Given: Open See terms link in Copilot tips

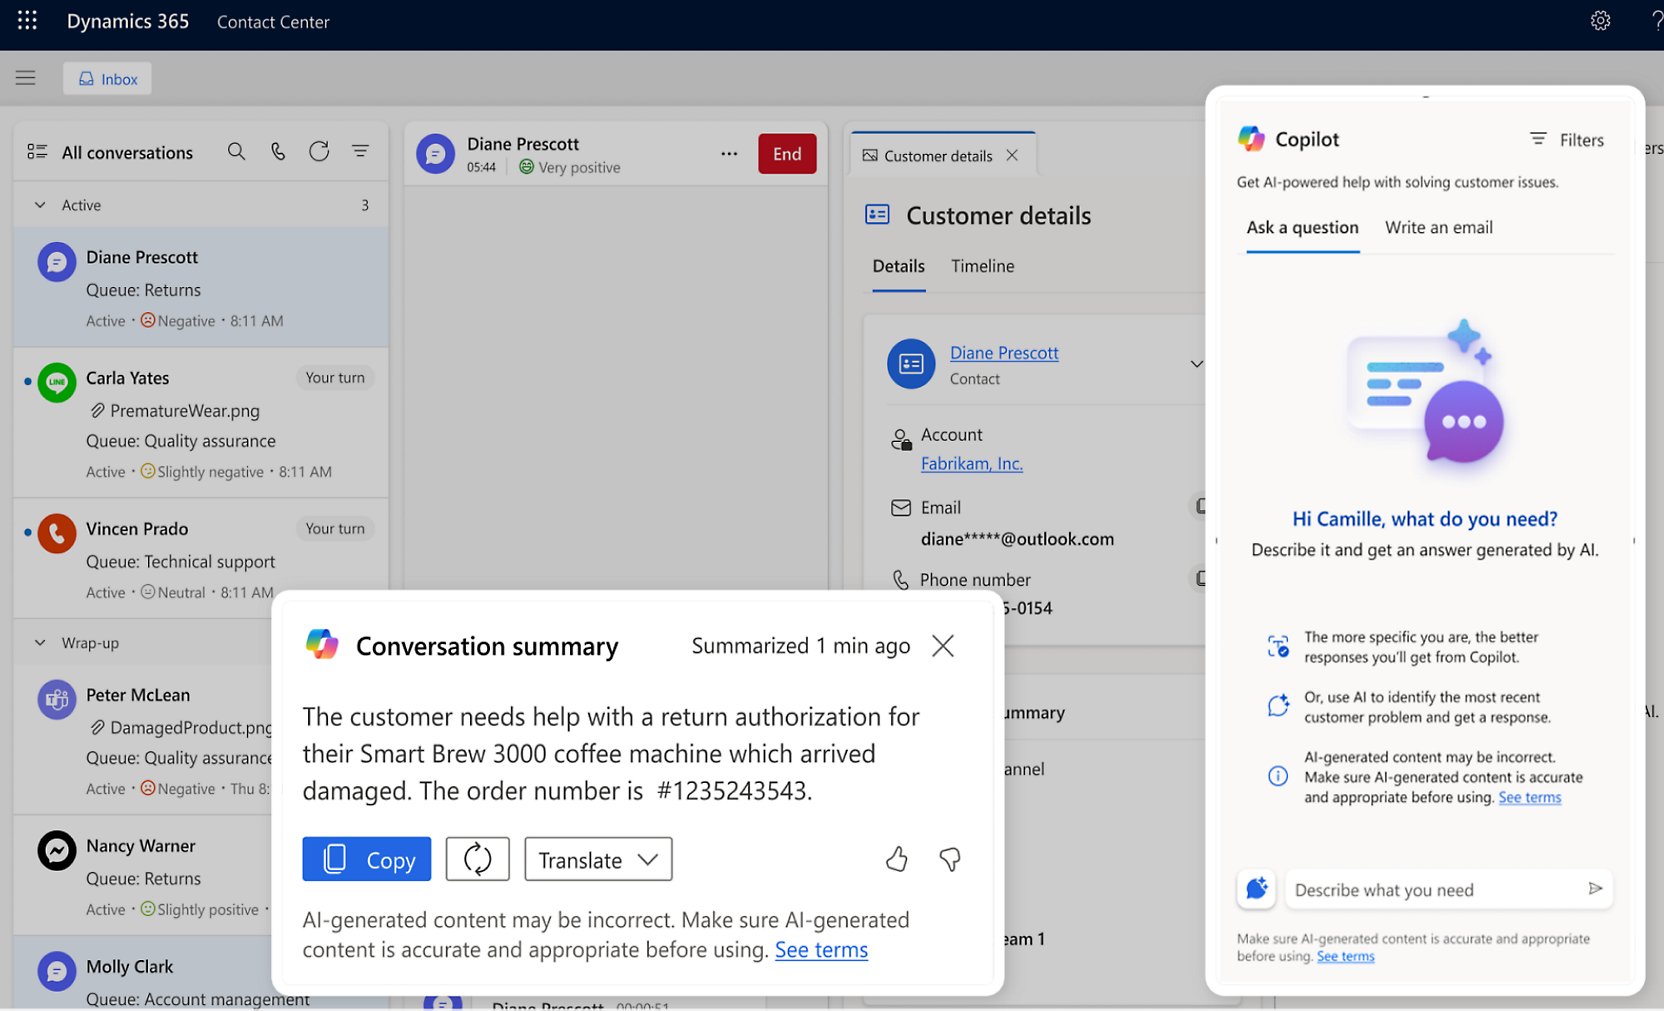Looking at the screenshot, I should [1529, 798].
